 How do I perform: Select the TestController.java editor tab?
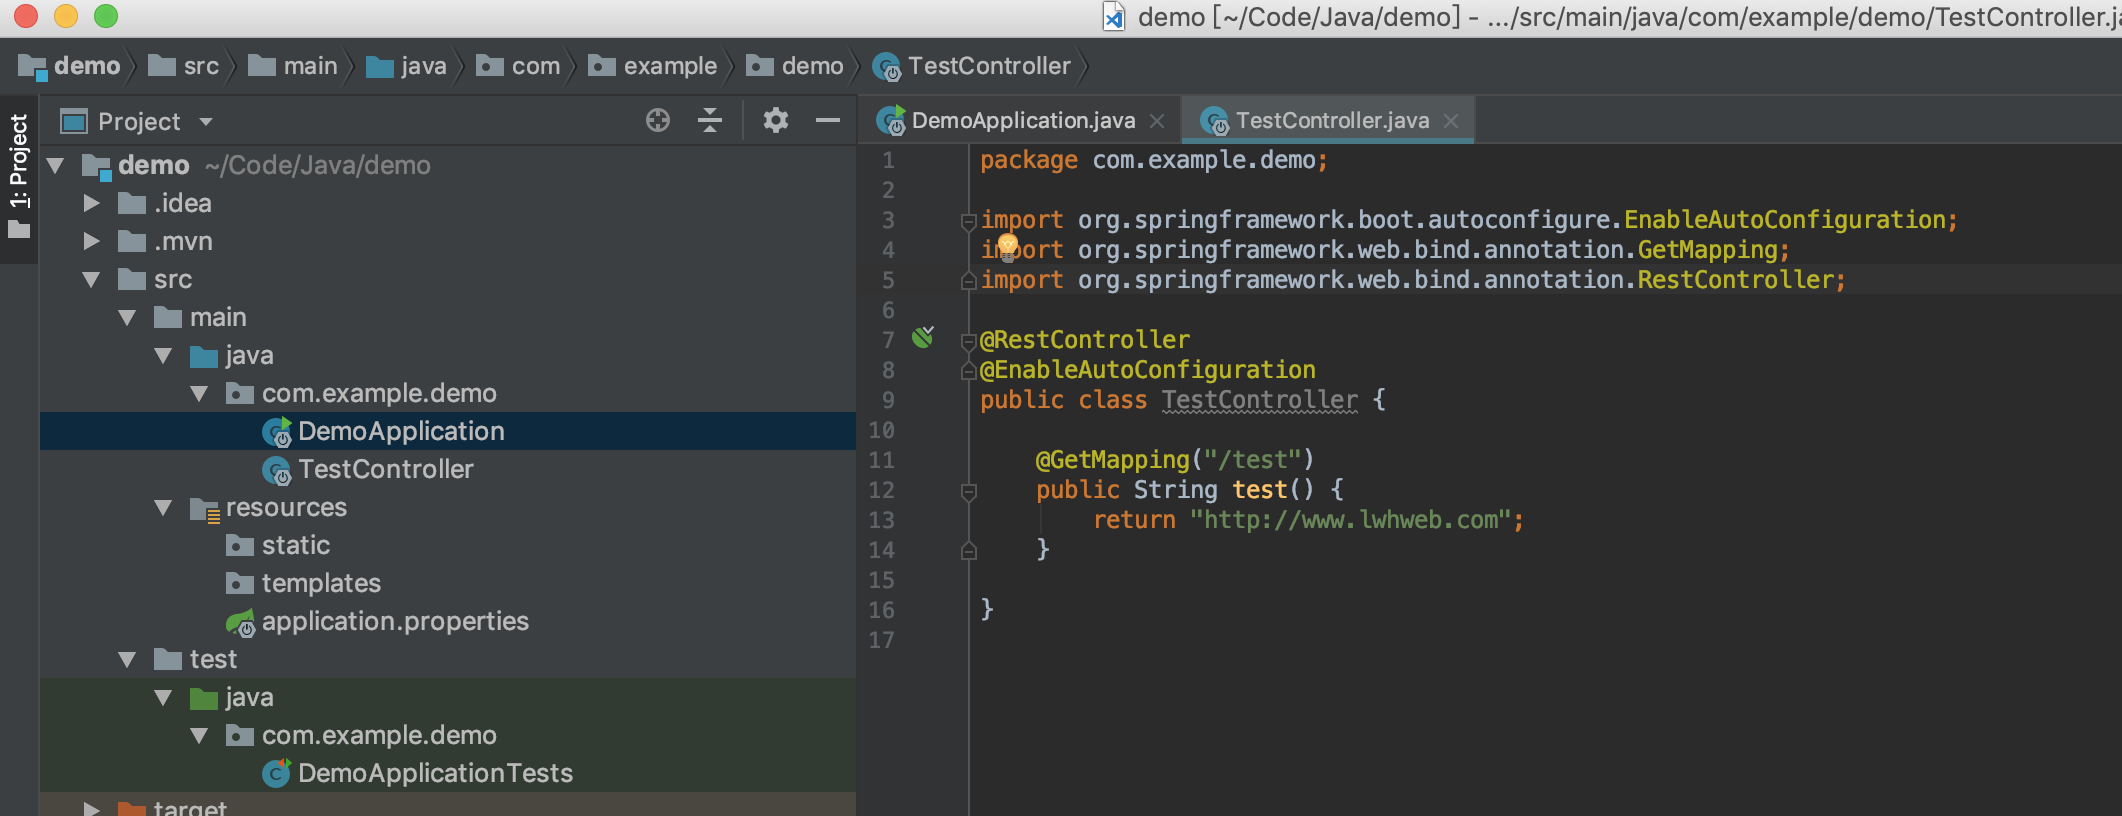[1331, 121]
